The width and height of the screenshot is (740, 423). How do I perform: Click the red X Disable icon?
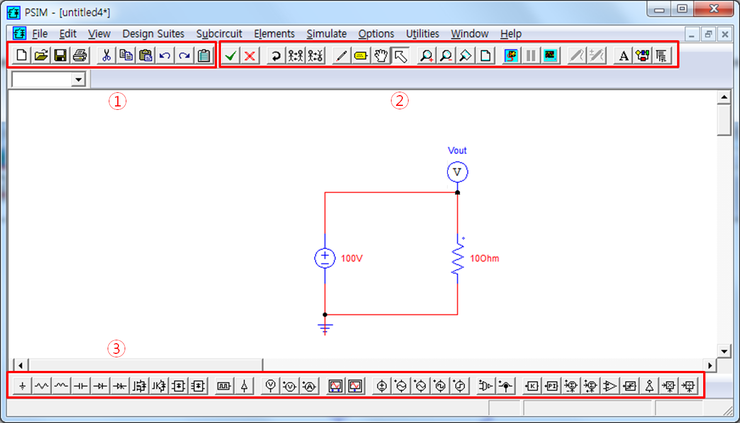[x=250, y=55]
